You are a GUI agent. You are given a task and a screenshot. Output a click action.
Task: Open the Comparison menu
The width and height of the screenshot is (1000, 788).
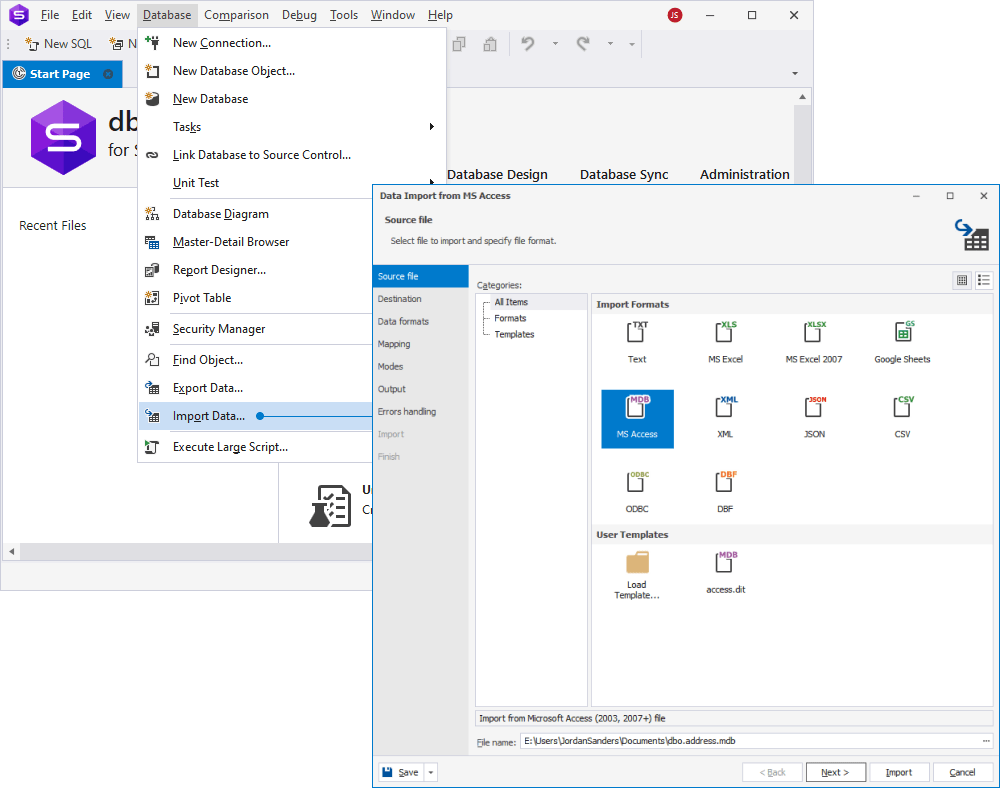(236, 15)
